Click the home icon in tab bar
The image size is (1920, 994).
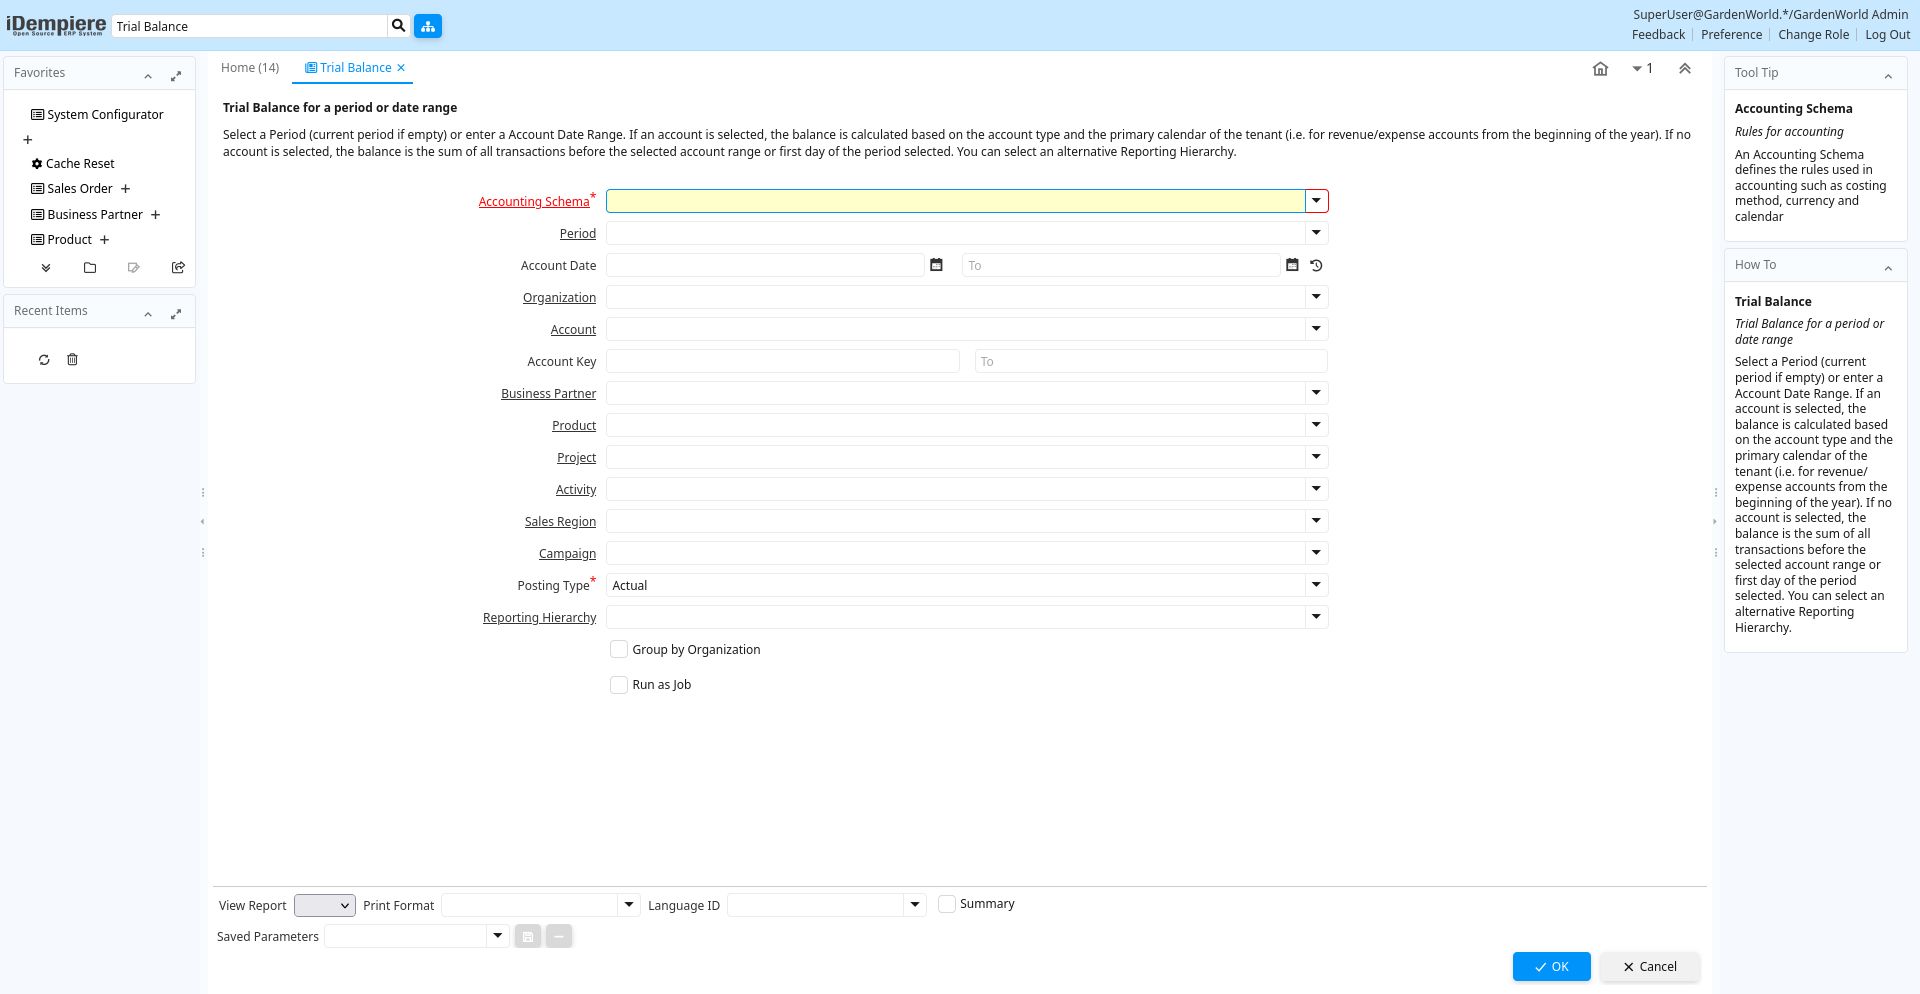click(1600, 69)
